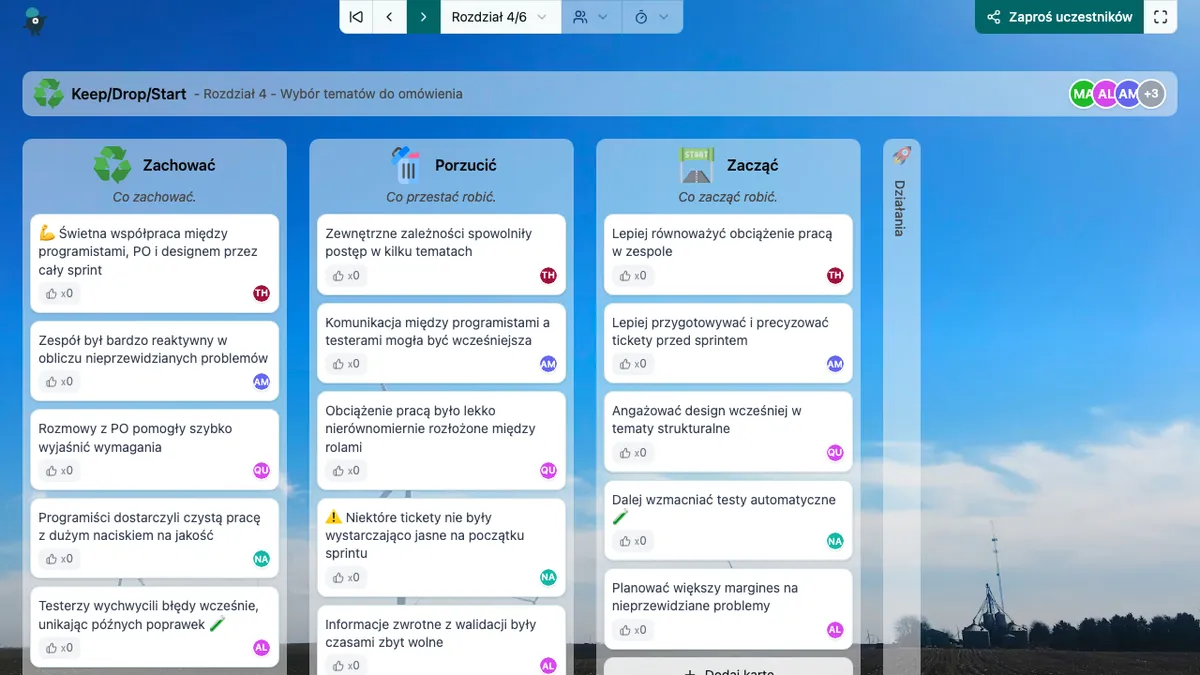
Task: Vote on 'Dalej wzmacniać testy automatyczne' card
Action: (x=633, y=541)
